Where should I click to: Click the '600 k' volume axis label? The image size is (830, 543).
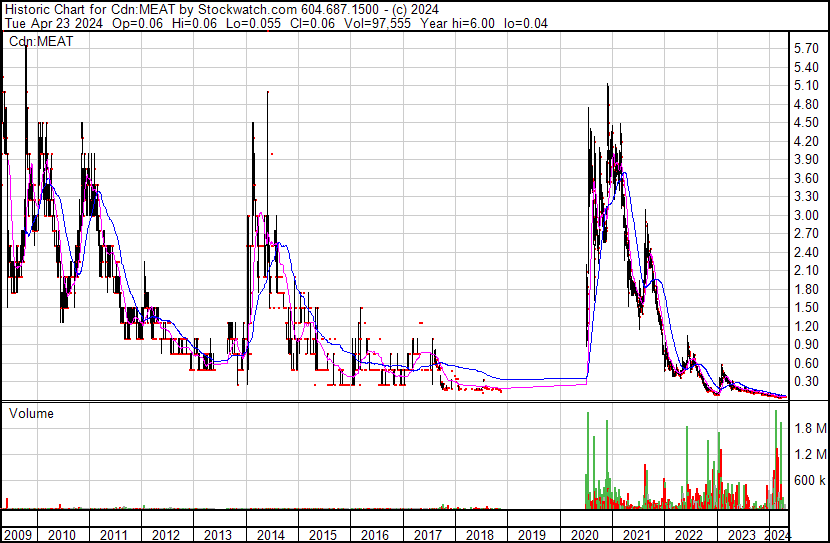pos(810,480)
